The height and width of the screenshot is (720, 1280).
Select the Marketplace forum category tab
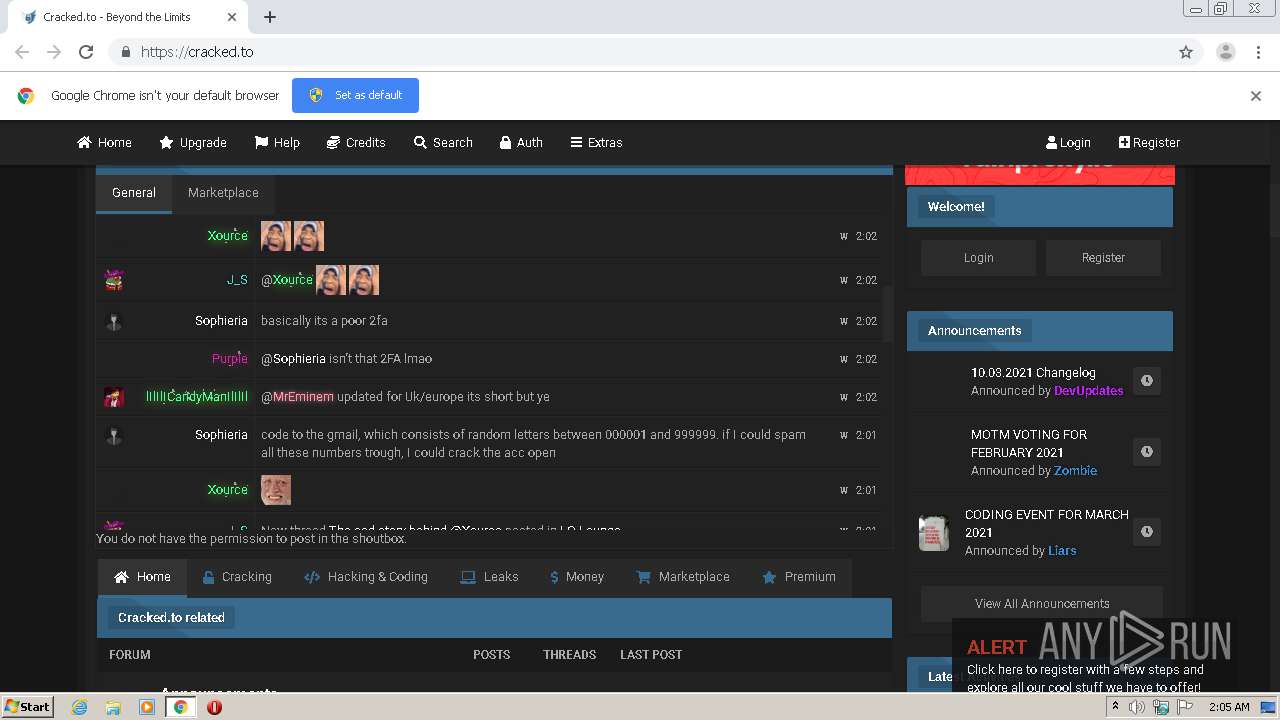point(683,577)
